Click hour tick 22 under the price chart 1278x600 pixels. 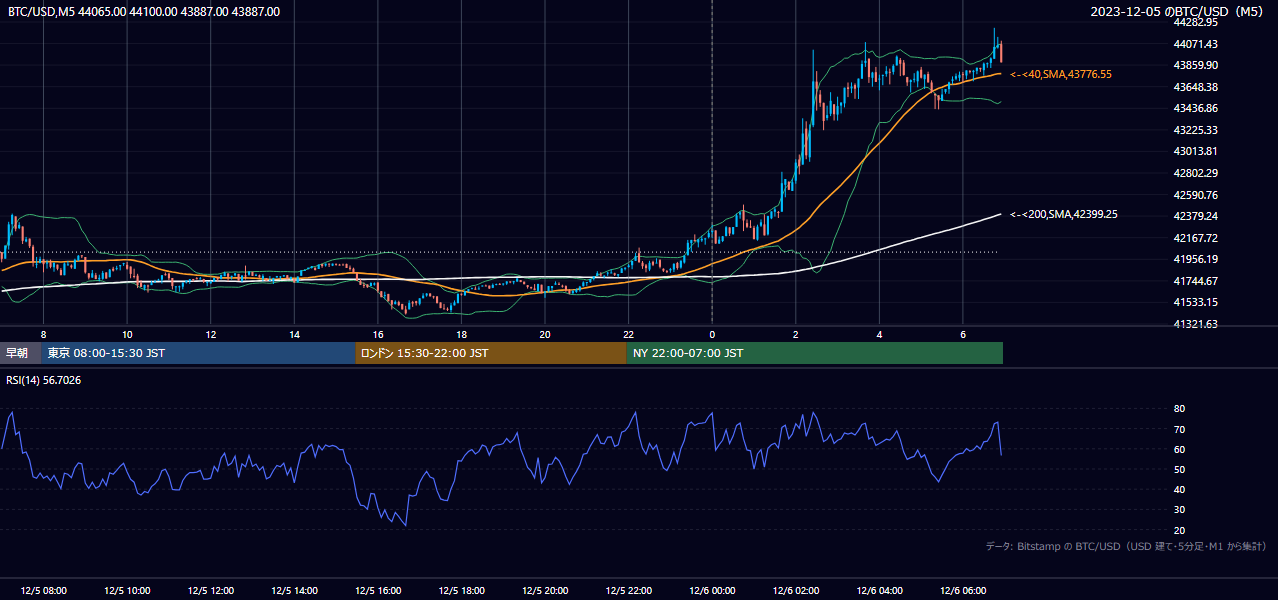pos(628,334)
